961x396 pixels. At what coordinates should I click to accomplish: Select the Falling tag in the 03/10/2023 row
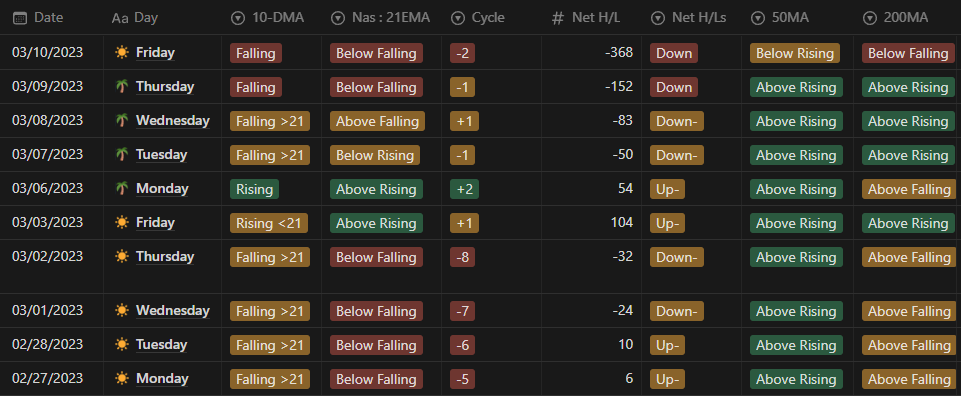pyautogui.click(x=256, y=53)
